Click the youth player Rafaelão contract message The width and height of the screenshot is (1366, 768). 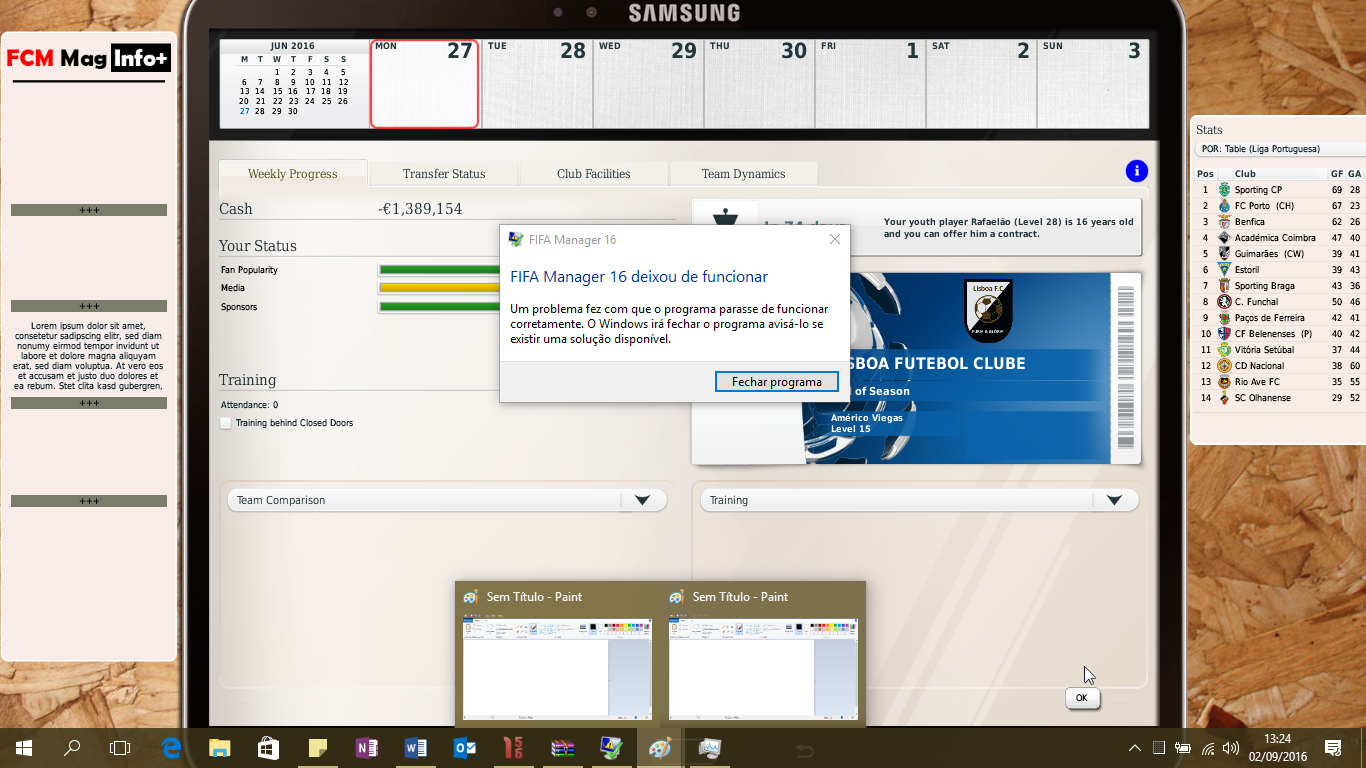click(x=1008, y=227)
